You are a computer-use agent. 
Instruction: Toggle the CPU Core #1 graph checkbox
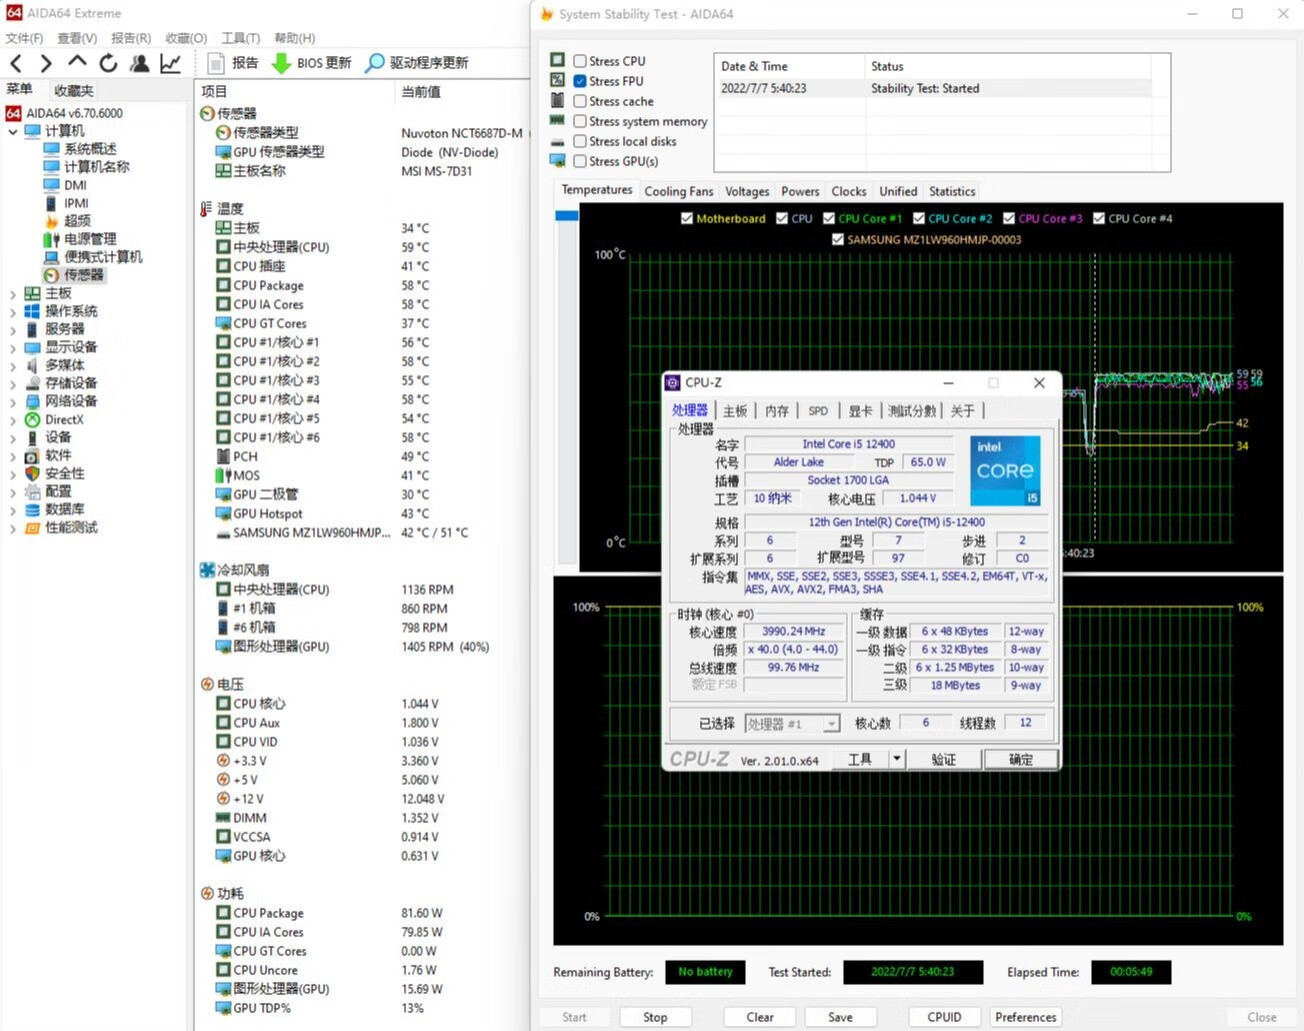click(829, 218)
